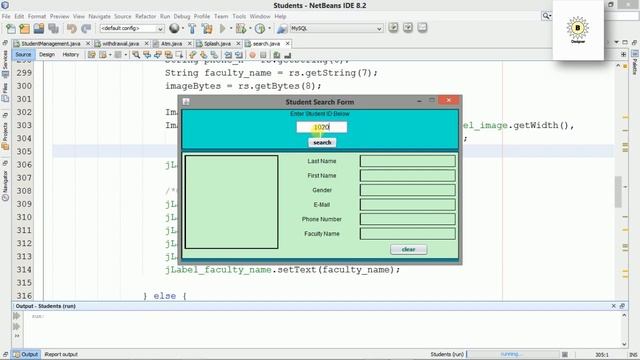The width and height of the screenshot is (640, 360).
Task: Switch to Splash.java tab
Action: 218,43
